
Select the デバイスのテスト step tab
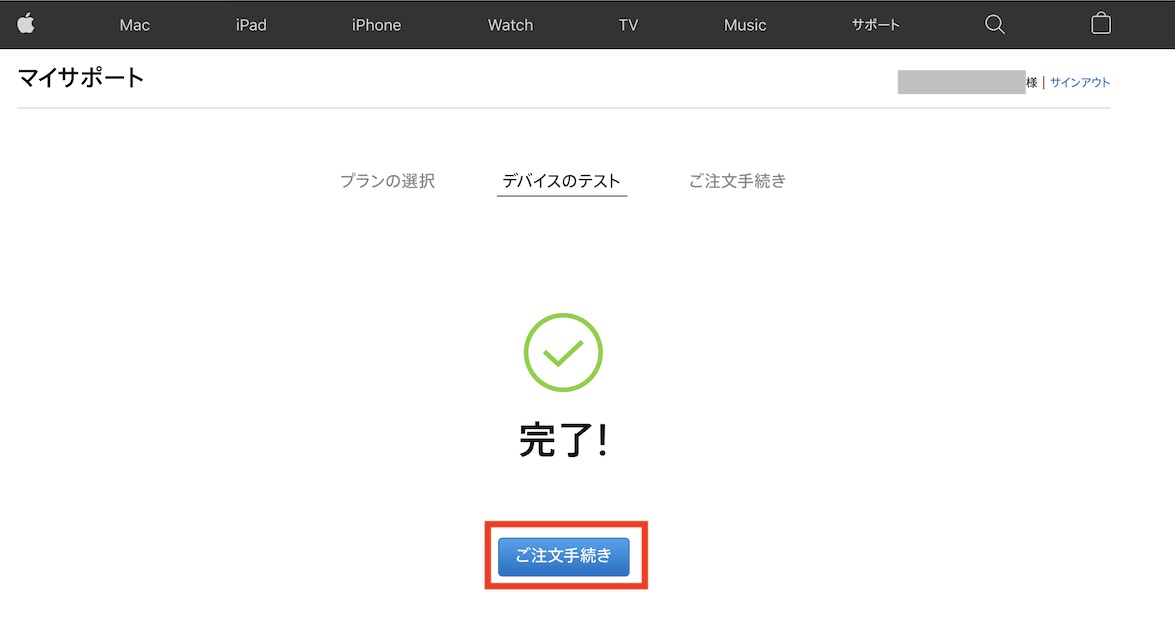(561, 181)
